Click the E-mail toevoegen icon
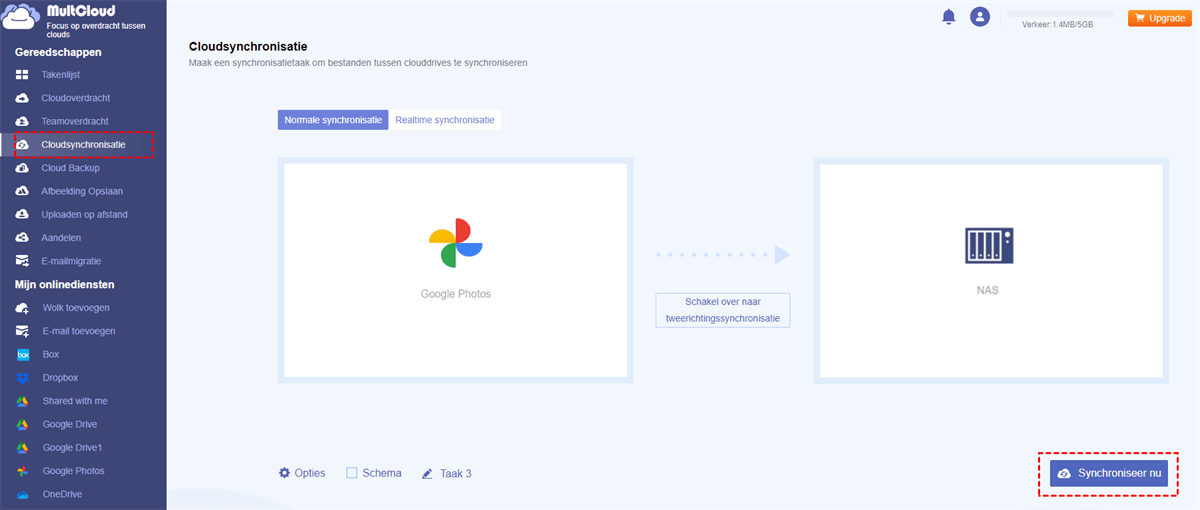Viewport: 1200px width, 510px height. (23, 331)
